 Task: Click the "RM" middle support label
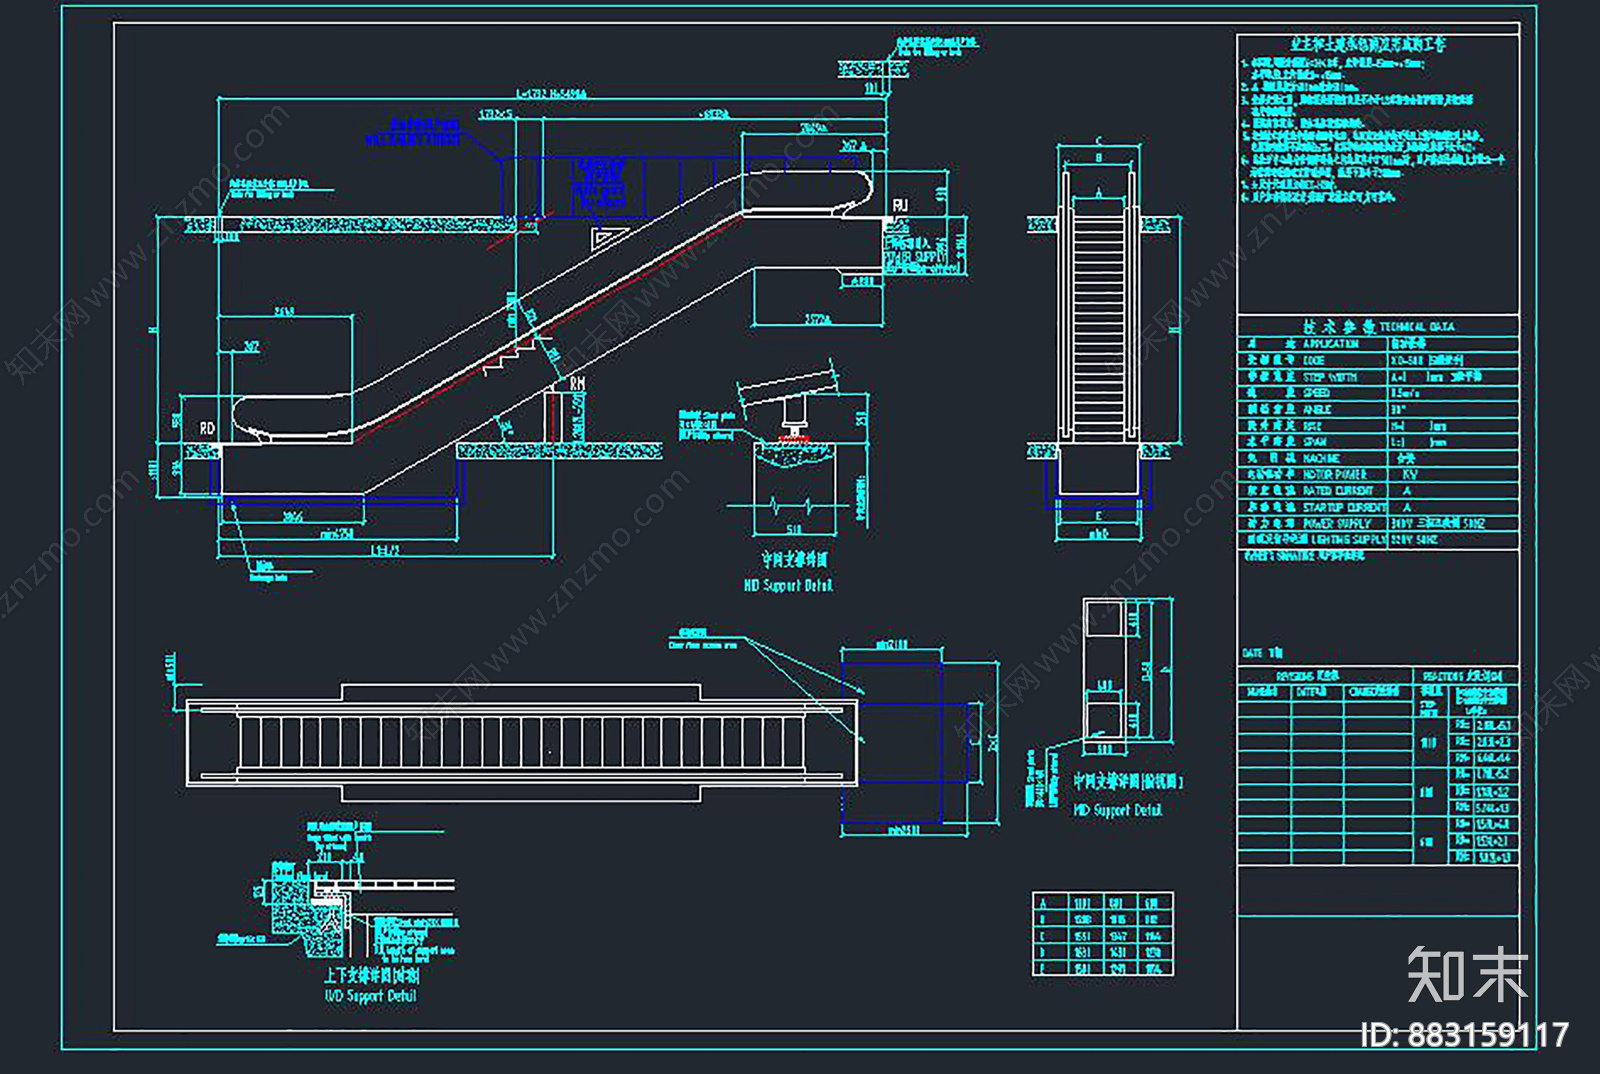pos(577,383)
